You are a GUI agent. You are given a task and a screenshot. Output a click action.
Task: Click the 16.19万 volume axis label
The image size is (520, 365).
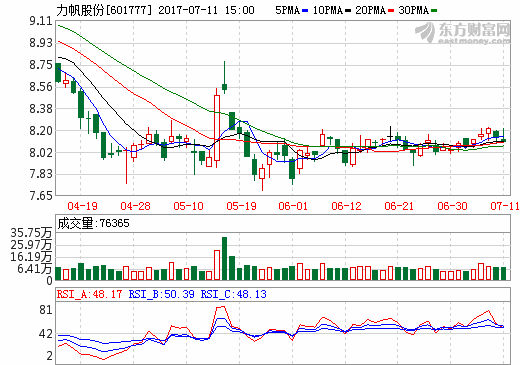tap(31, 257)
